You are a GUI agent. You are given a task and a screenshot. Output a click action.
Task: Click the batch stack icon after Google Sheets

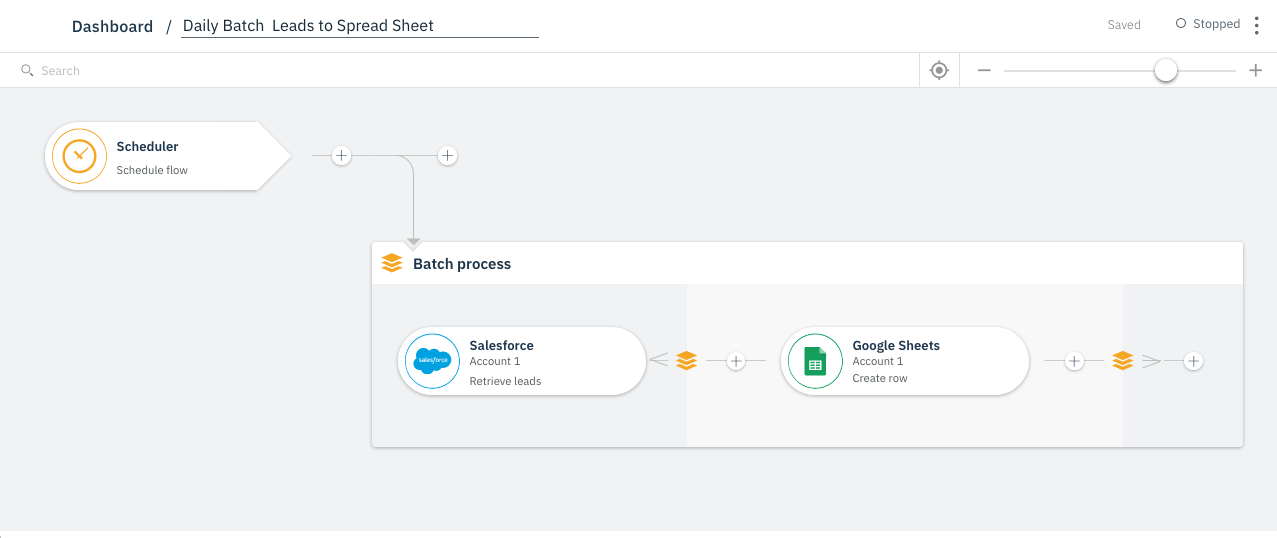[x=1122, y=360]
